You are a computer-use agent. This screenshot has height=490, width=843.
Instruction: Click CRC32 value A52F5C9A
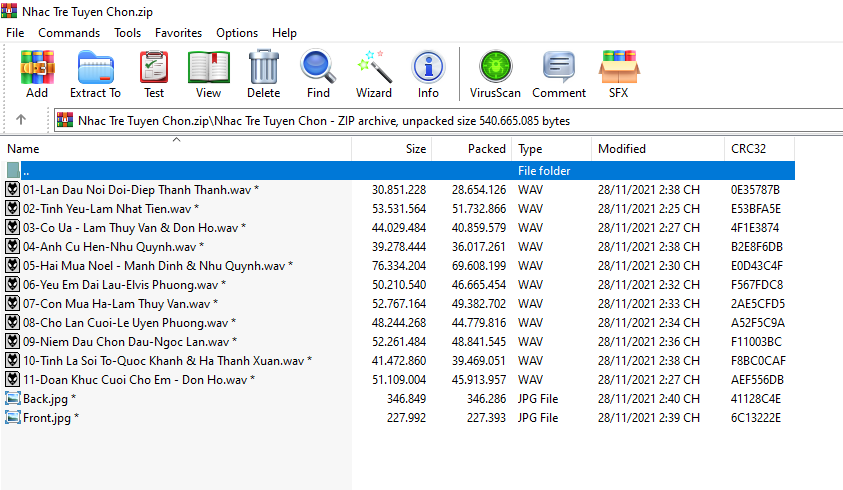pos(758,323)
